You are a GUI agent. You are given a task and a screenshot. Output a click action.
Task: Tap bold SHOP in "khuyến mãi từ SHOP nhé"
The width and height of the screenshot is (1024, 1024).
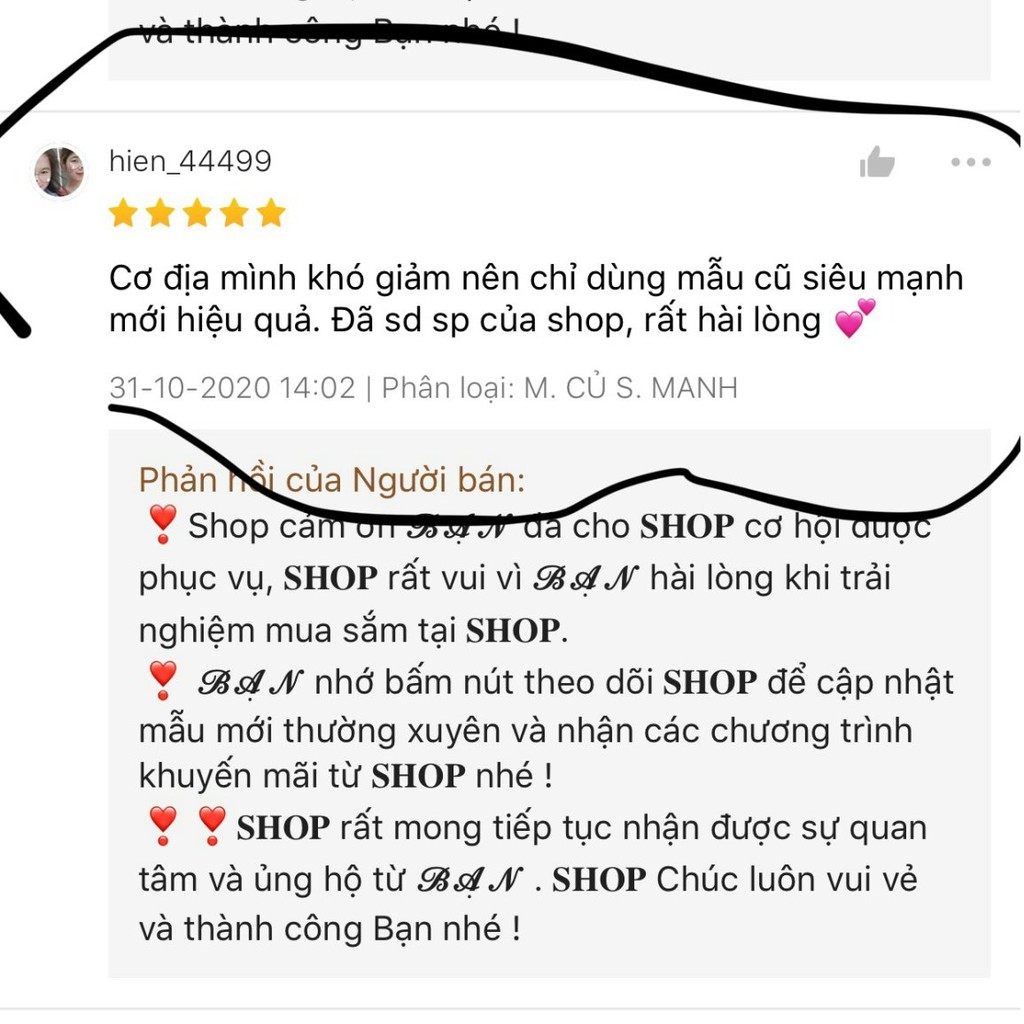(418, 776)
